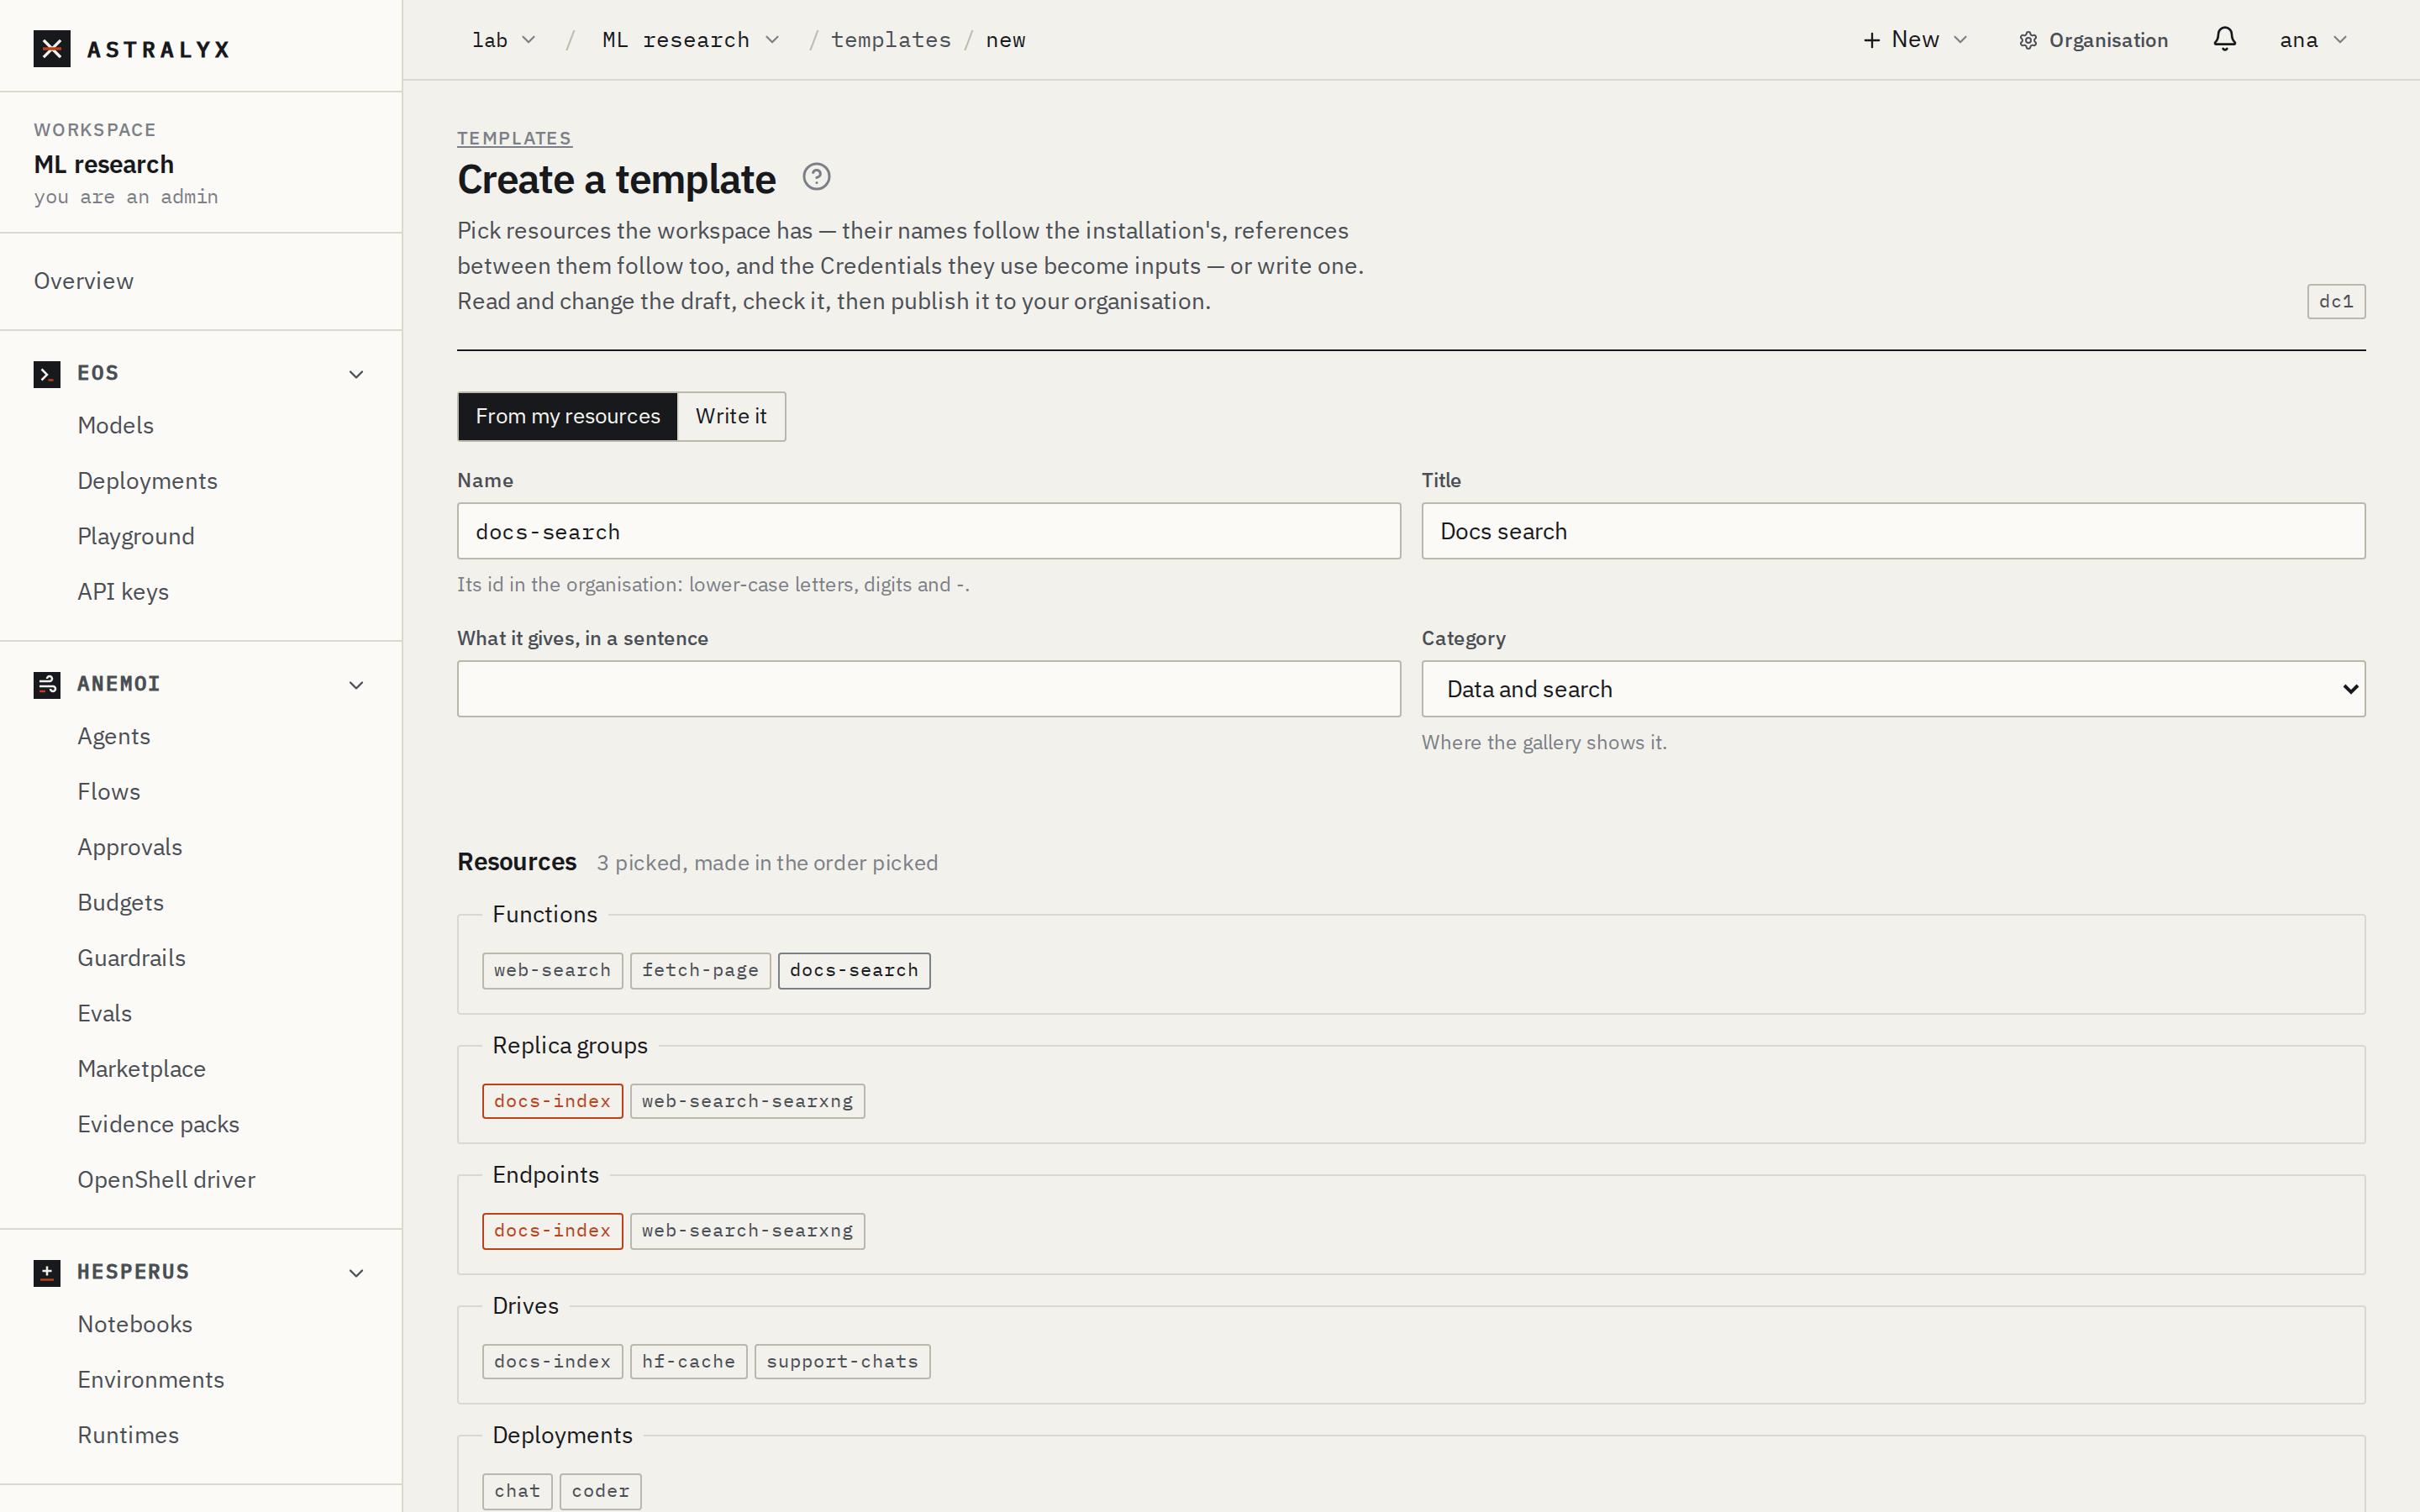Screen dimensions: 2420x1512
Task: Go to templates in the breadcrumb
Action: coord(890,40)
